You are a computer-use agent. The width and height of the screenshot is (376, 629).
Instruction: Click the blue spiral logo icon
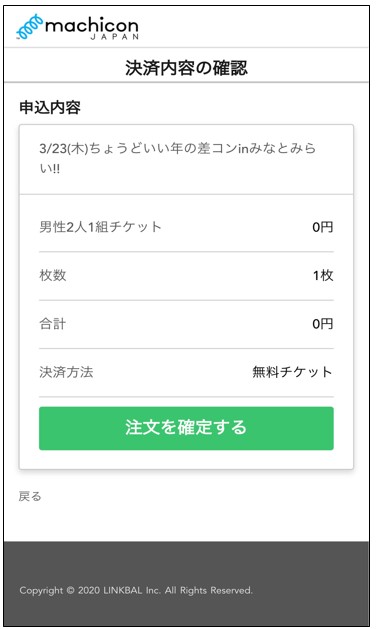tap(30, 27)
